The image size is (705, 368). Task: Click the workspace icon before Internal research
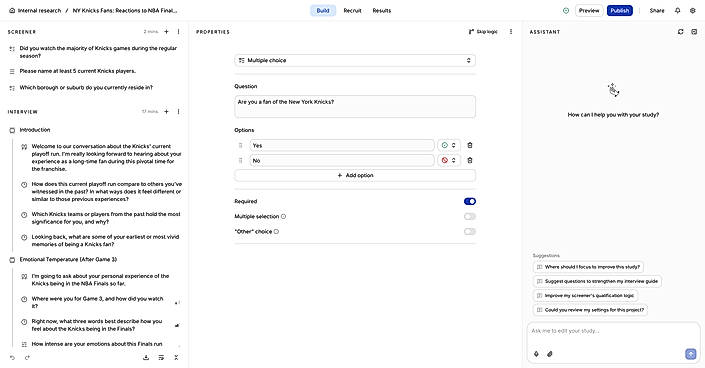[x=12, y=10]
